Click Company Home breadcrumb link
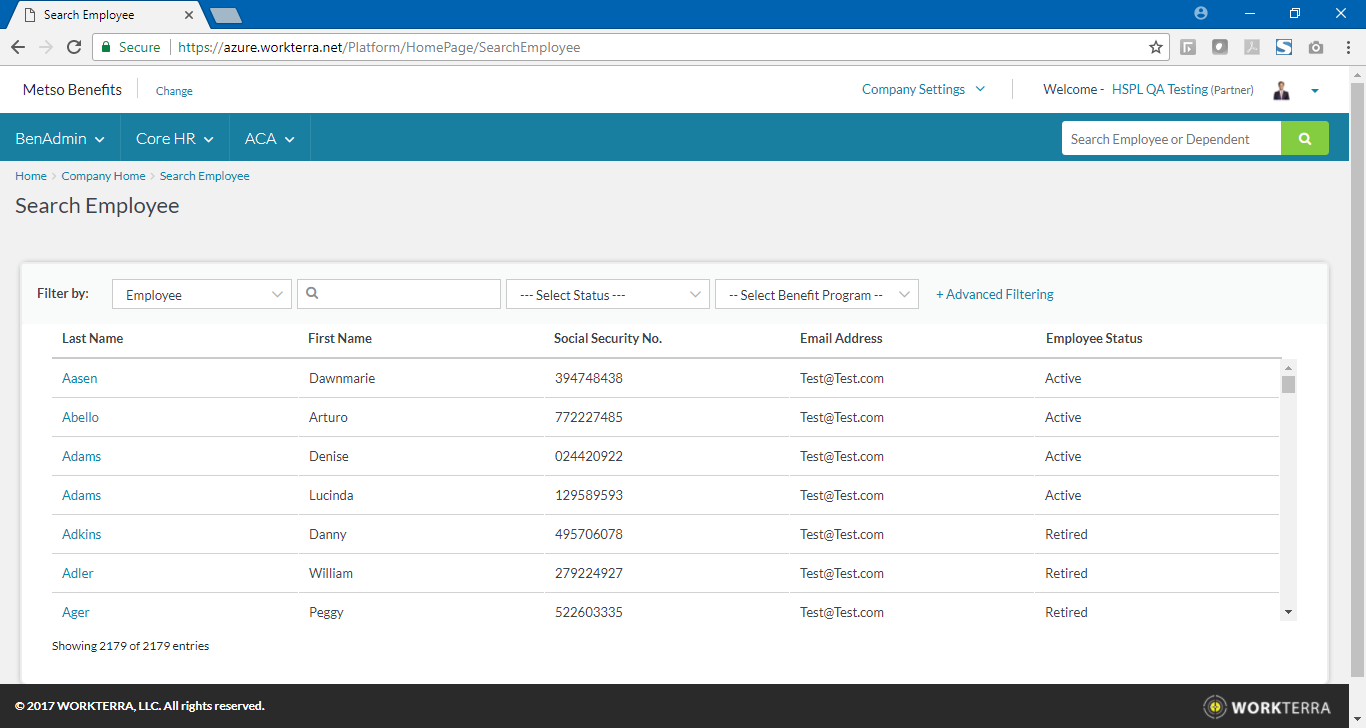The width and height of the screenshot is (1366, 728). tap(103, 176)
